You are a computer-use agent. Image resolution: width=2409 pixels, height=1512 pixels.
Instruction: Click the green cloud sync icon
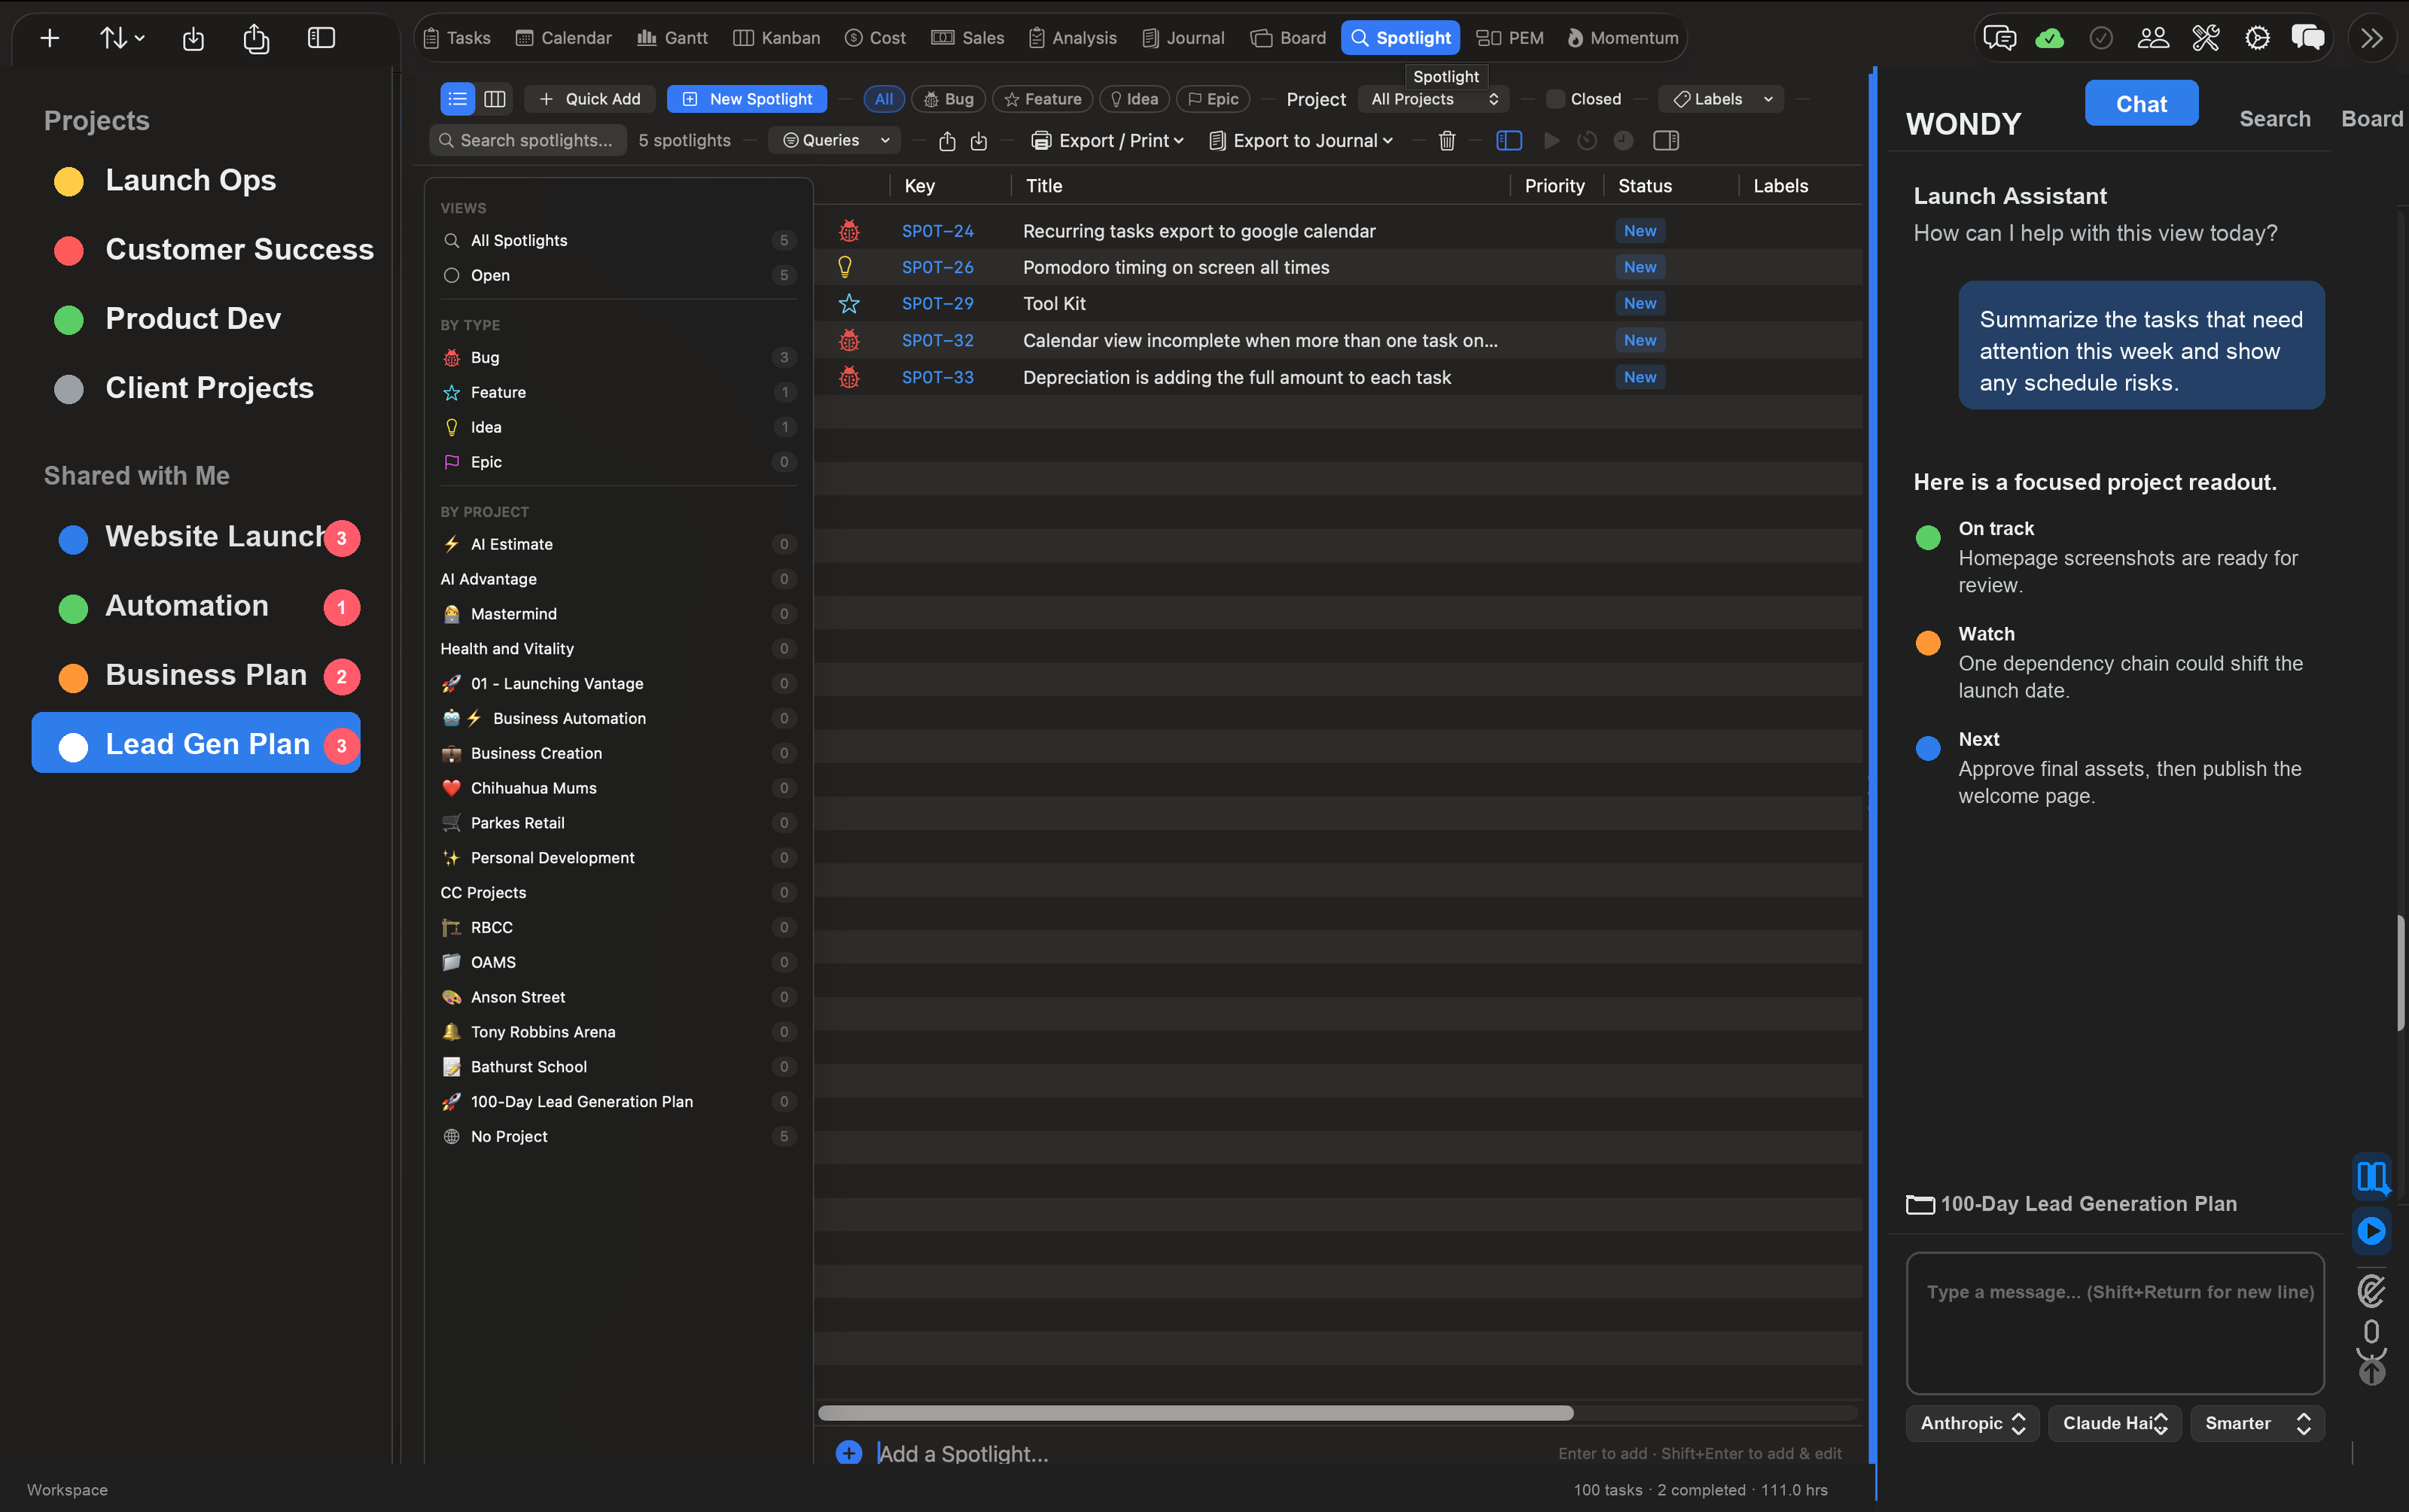2050,38
